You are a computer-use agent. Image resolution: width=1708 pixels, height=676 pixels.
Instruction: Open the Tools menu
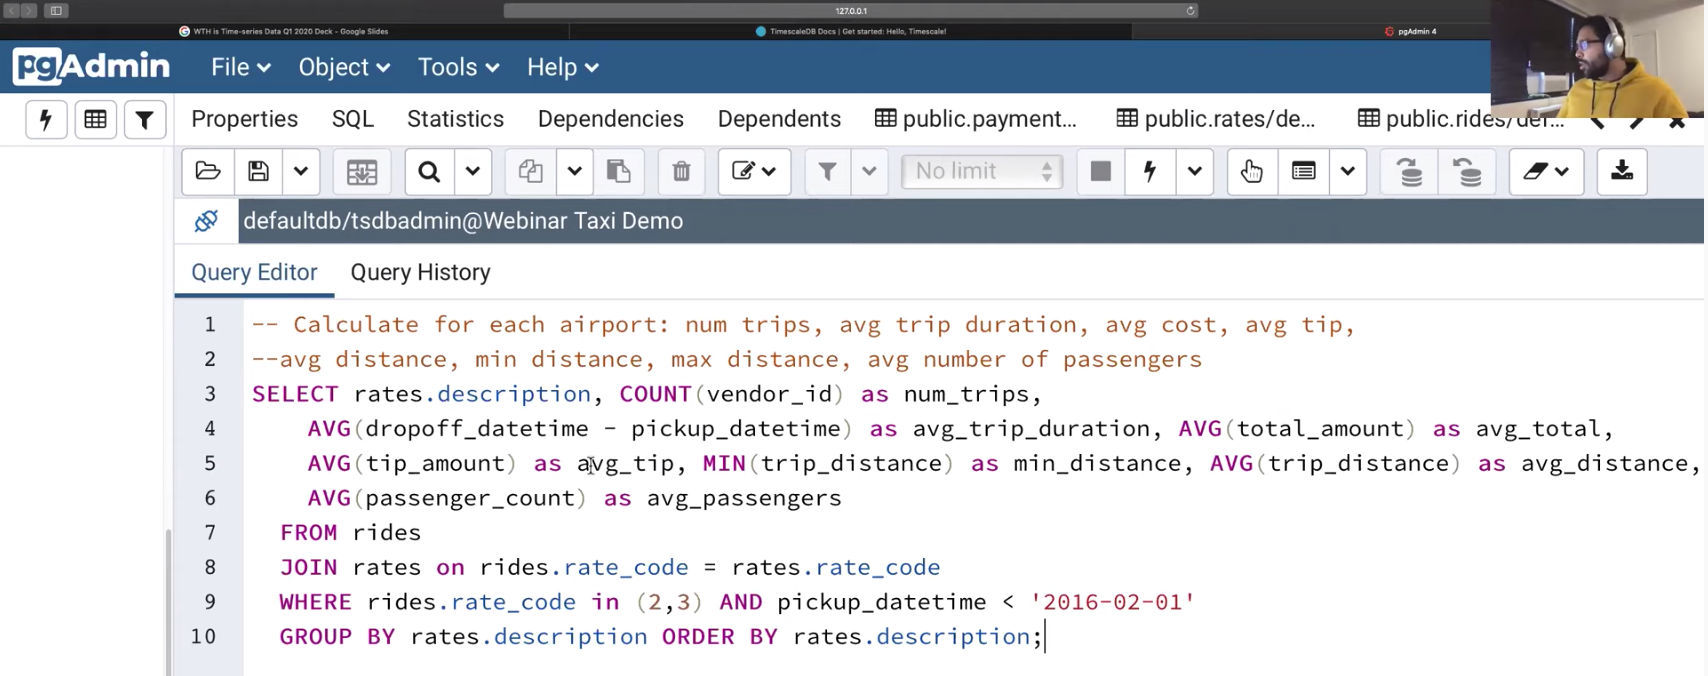[x=457, y=67]
